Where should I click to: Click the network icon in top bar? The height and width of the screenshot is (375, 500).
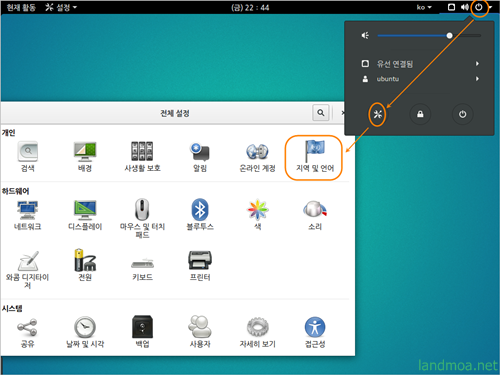(x=451, y=7)
